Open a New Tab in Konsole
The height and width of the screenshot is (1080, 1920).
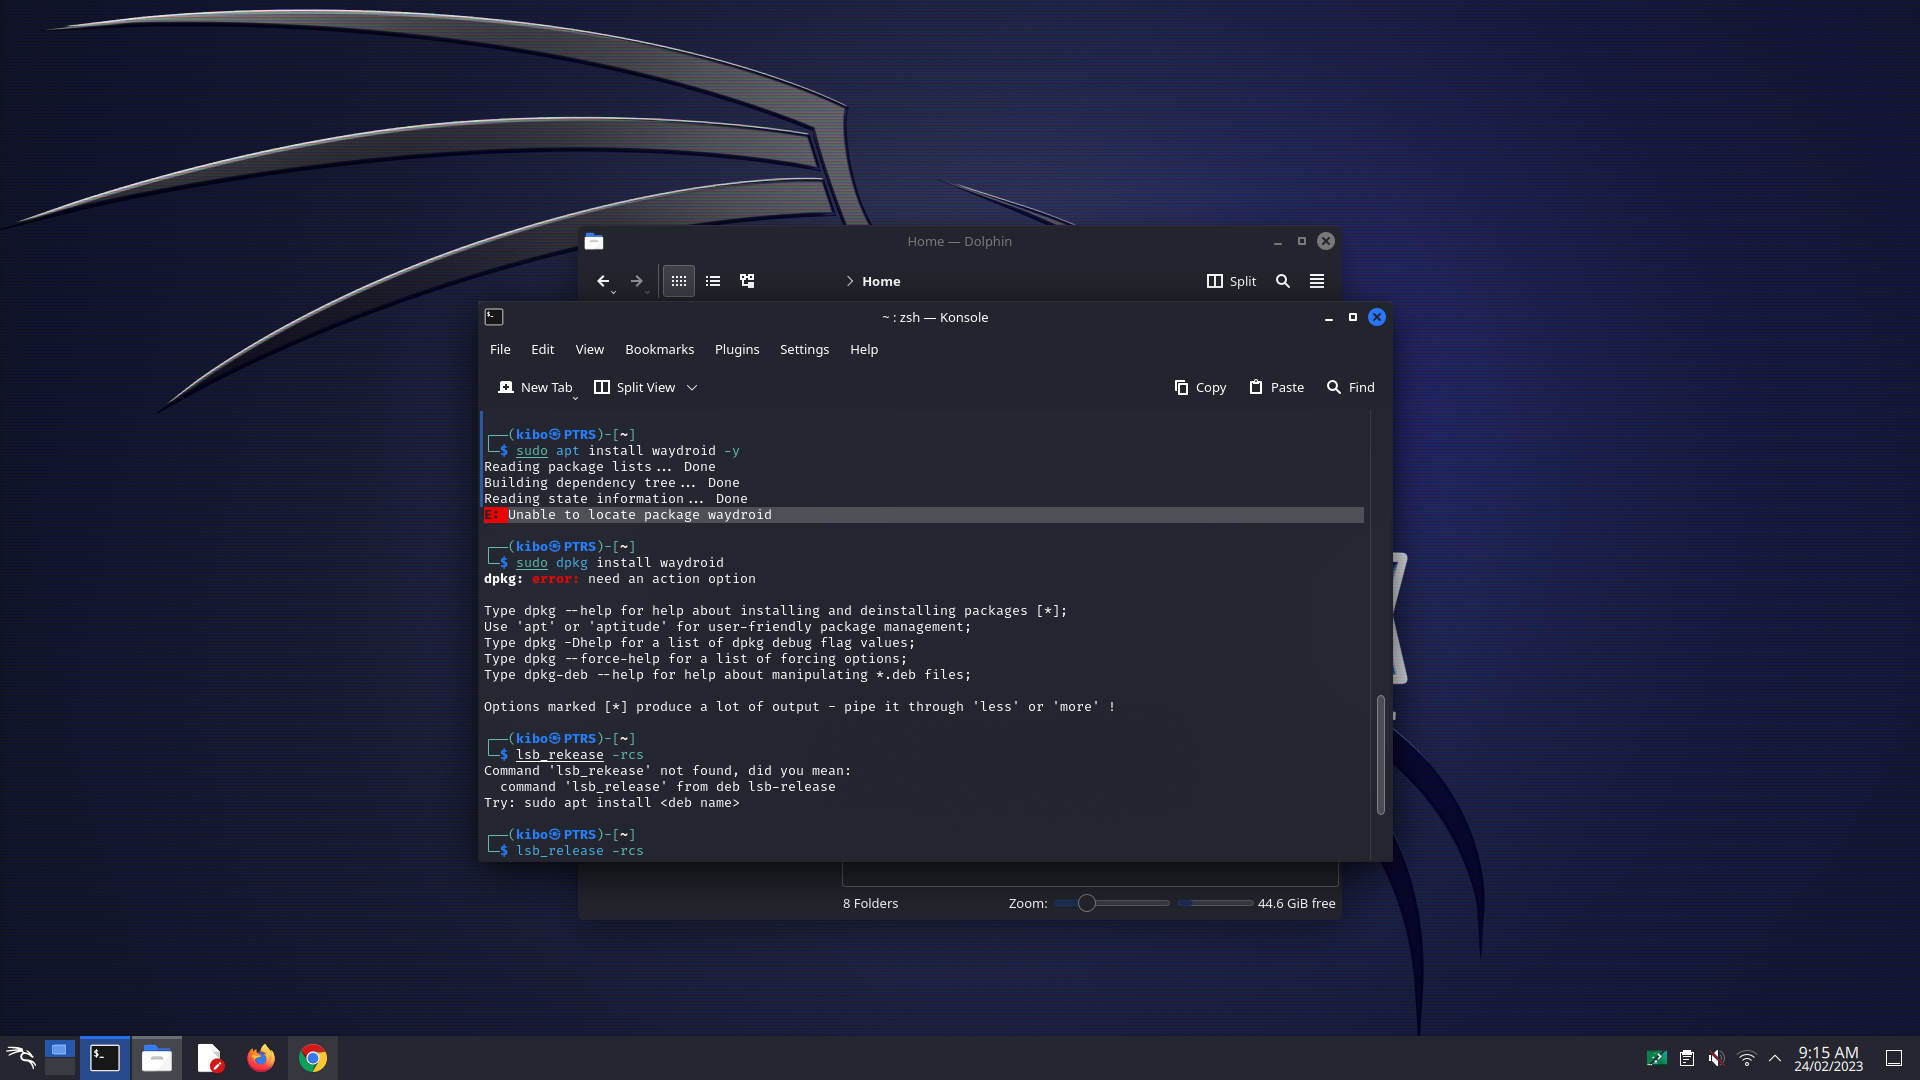tap(536, 387)
